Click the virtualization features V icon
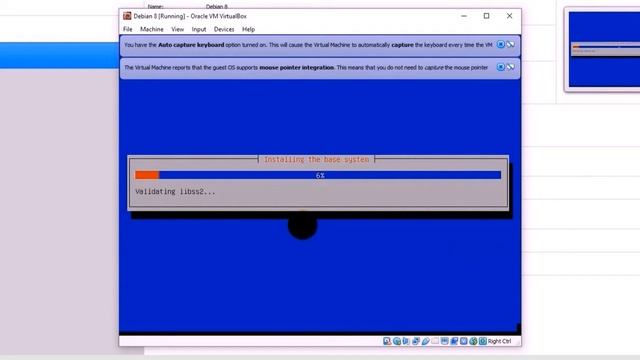 pos(463,341)
